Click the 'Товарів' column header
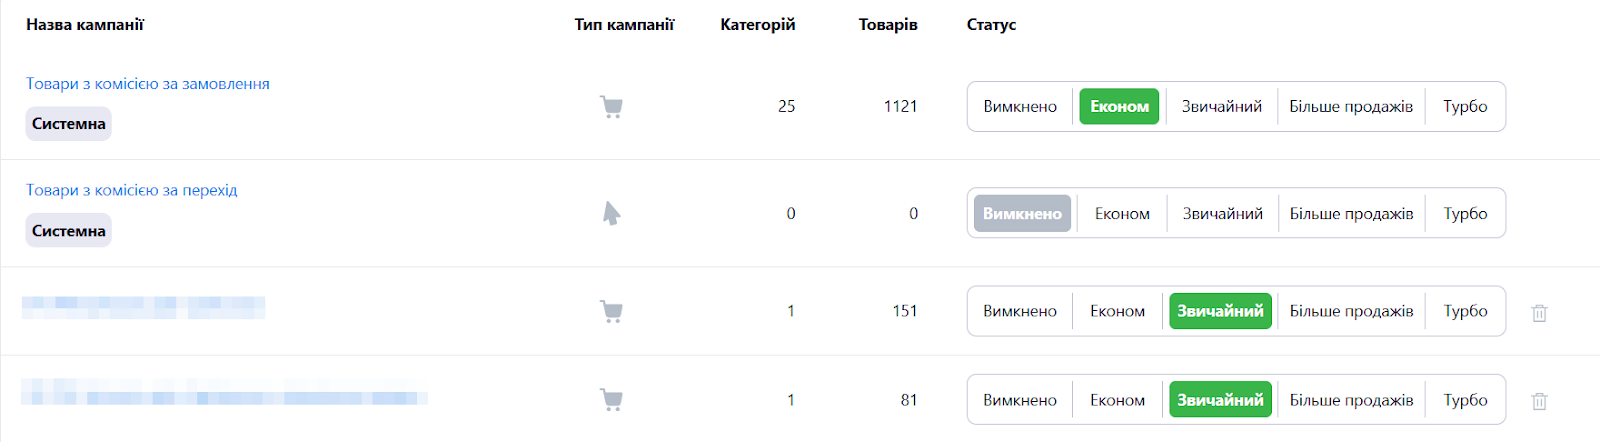Screen dimensions: 1600x442 (887, 25)
